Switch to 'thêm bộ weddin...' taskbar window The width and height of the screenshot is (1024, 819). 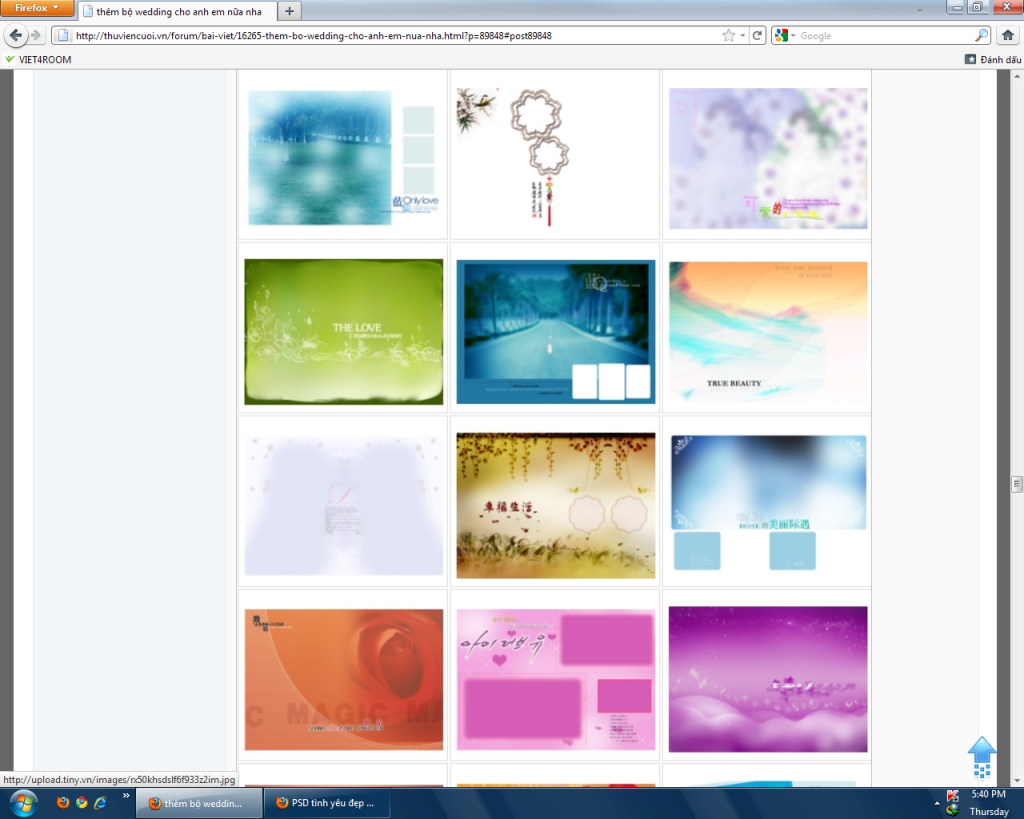(x=199, y=803)
